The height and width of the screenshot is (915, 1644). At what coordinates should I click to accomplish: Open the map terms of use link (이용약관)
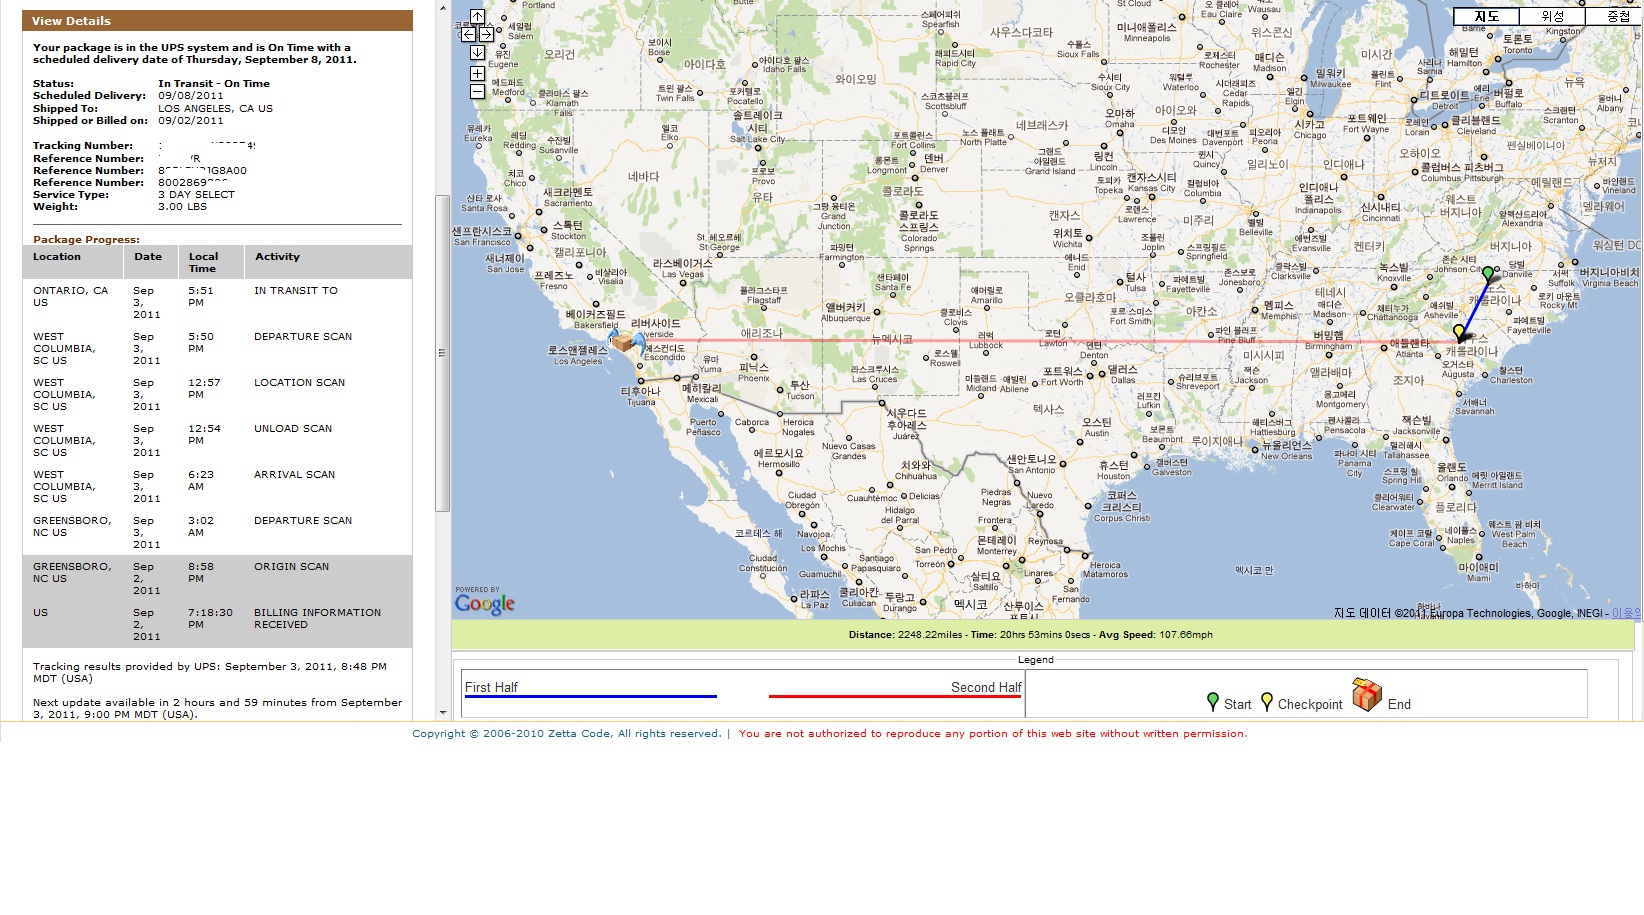[x=1627, y=613]
